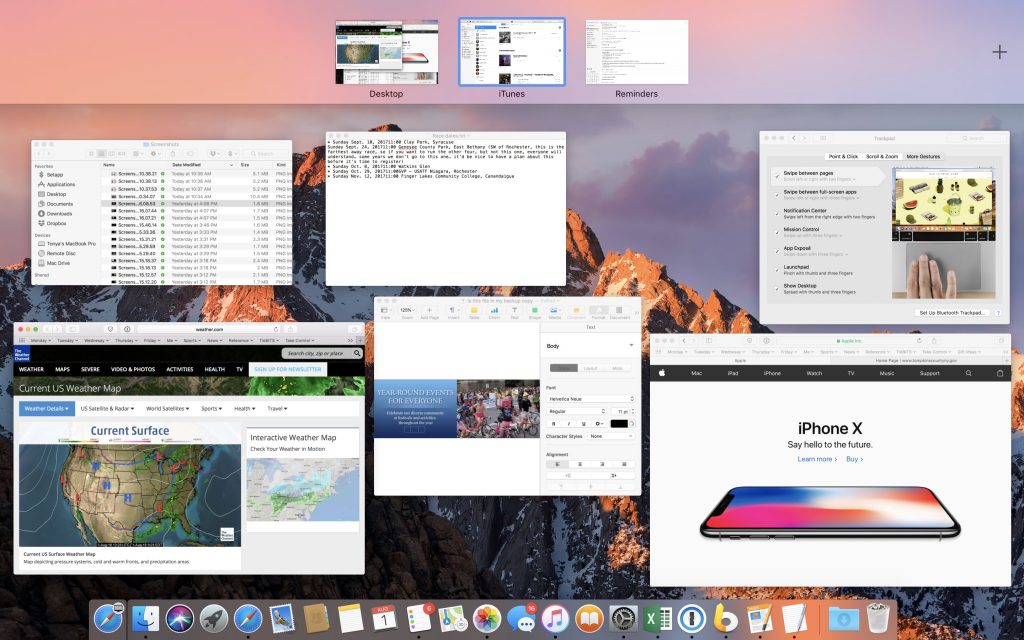Click the Trash icon in Dock
The width and height of the screenshot is (1024, 640).
(x=878, y=619)
